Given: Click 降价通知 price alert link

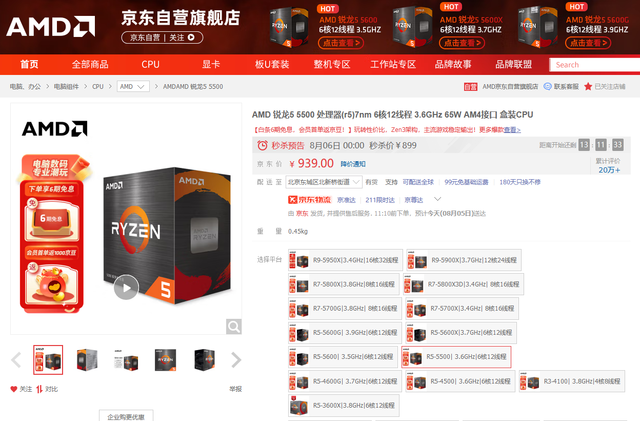Looking at the screenshot, I should pyautogui.click(x=353, y=164).
